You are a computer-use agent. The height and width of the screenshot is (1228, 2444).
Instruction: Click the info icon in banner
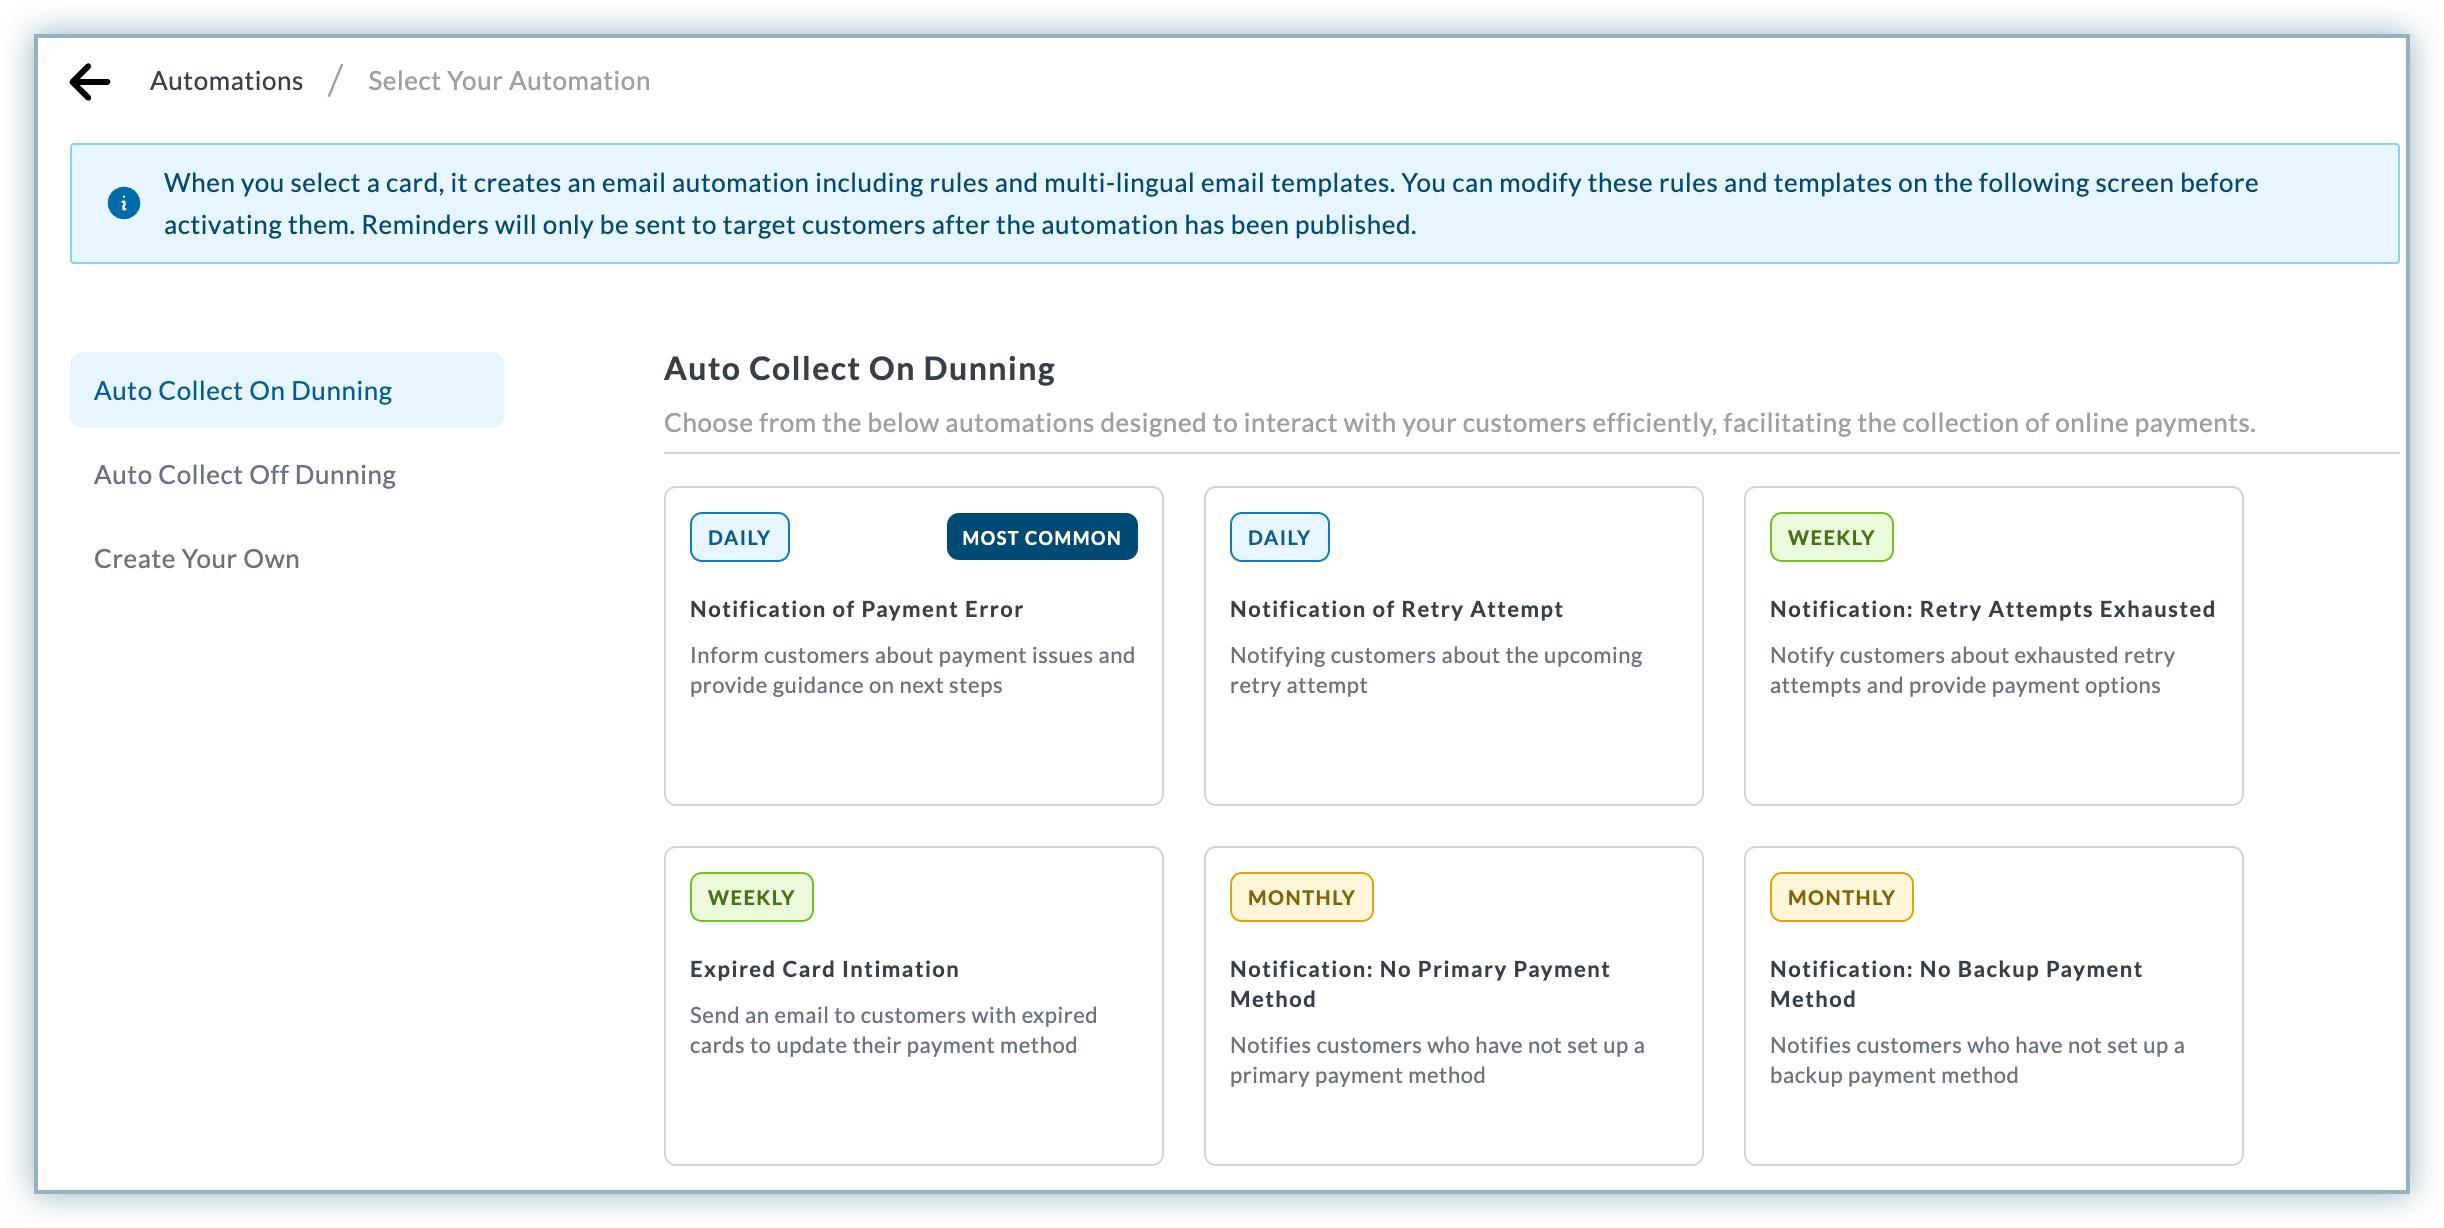click(124, 204)
